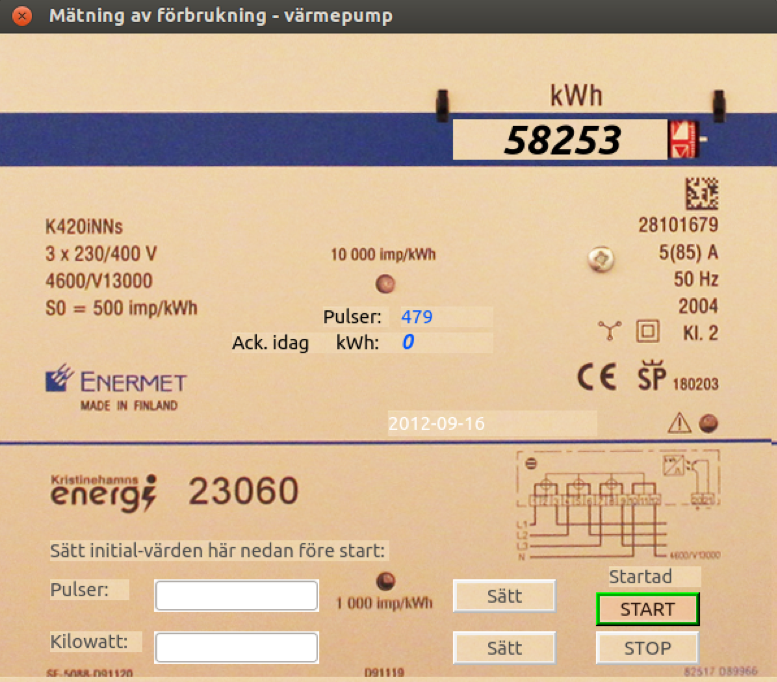
Task: Click the 58253 kWh meter reading display
Action: (x=560, y=140)
